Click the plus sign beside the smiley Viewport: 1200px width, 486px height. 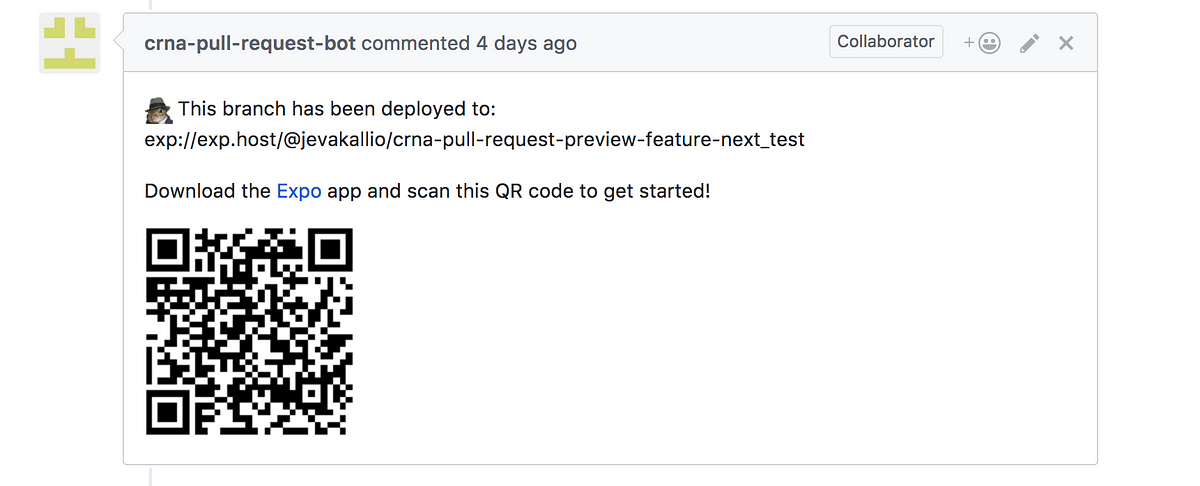968,43
